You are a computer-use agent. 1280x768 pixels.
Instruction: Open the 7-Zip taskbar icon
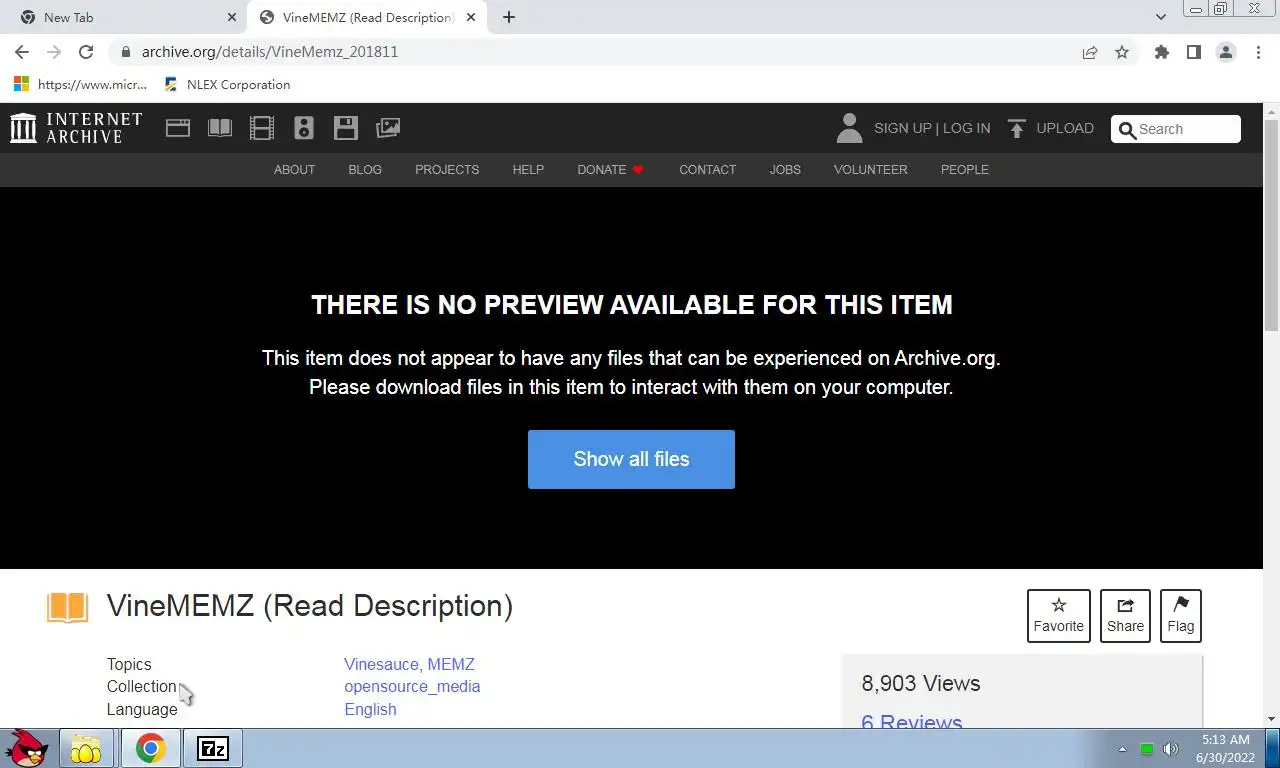213,748
